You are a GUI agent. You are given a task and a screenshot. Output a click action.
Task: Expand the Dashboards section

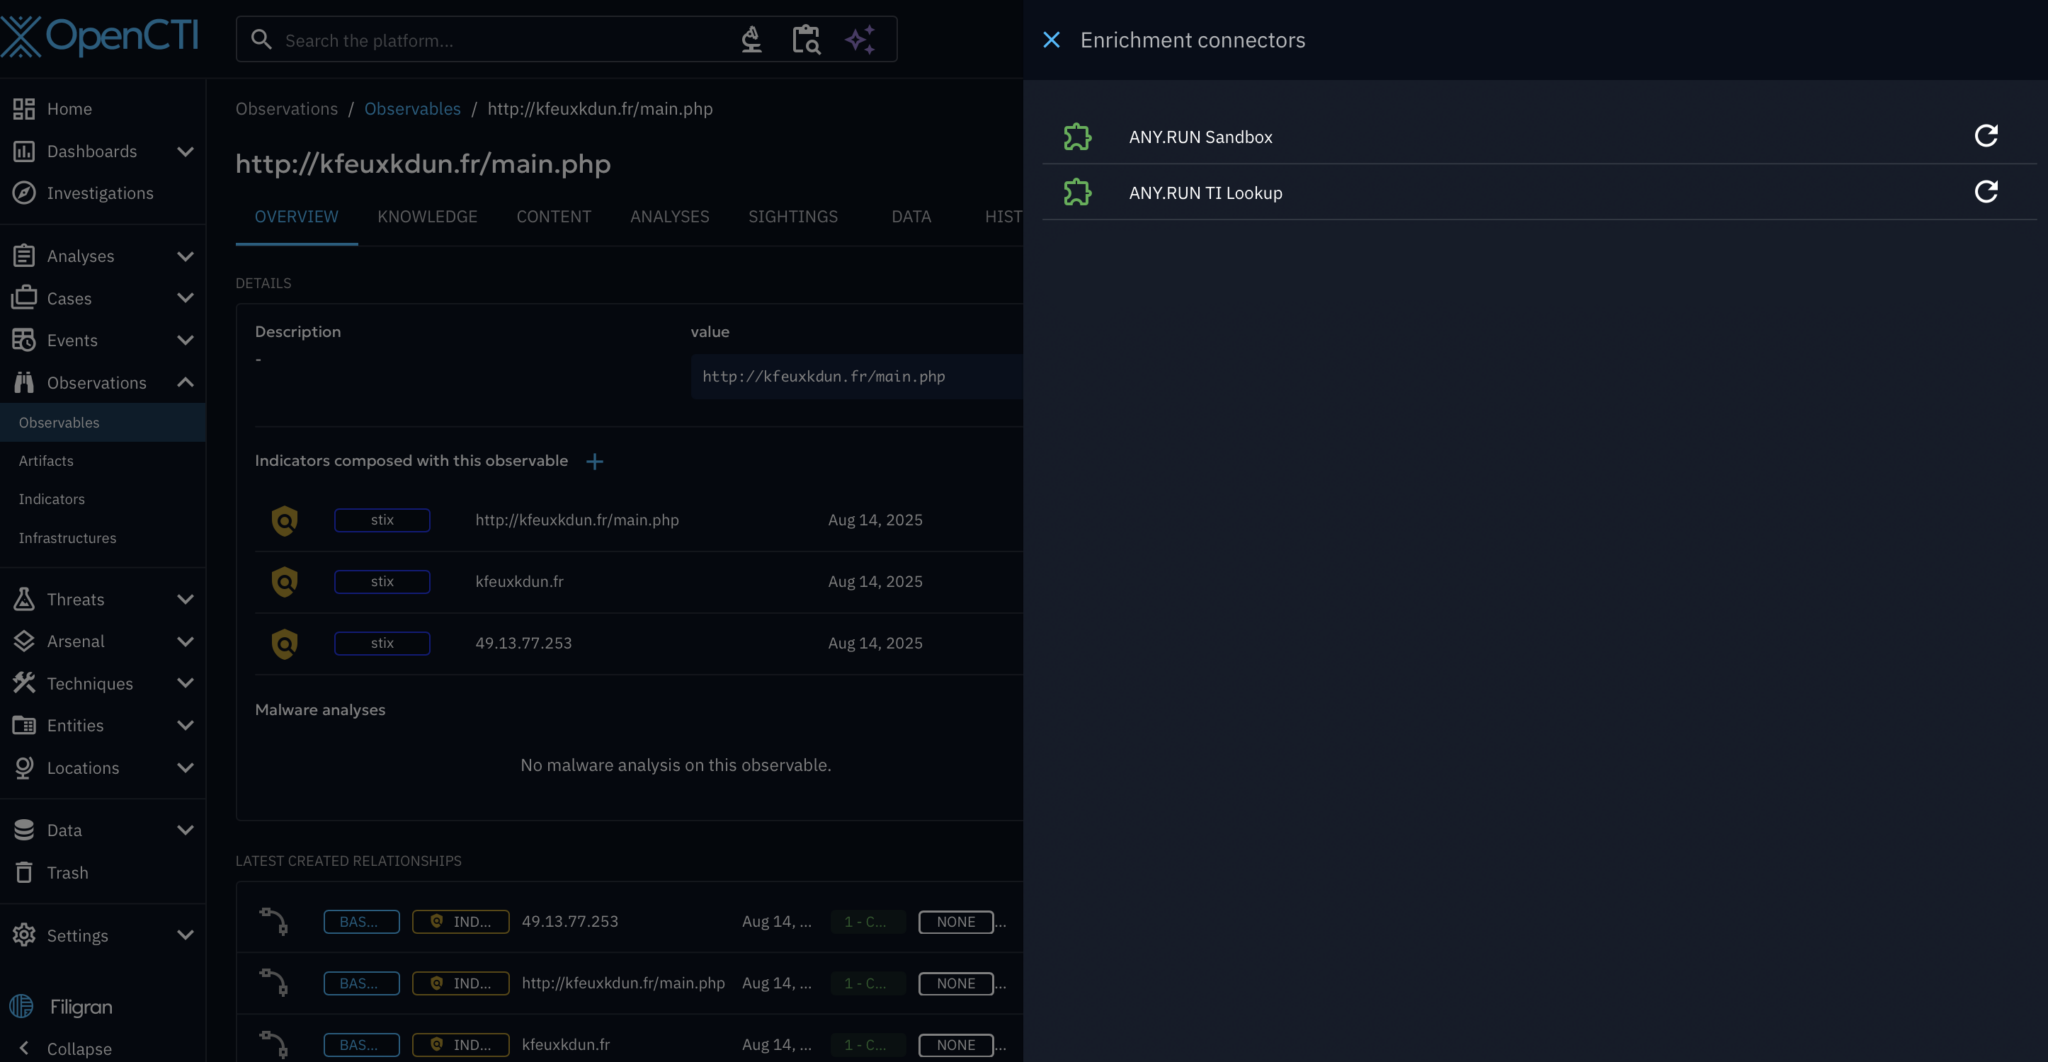click(x=185, y=151)
